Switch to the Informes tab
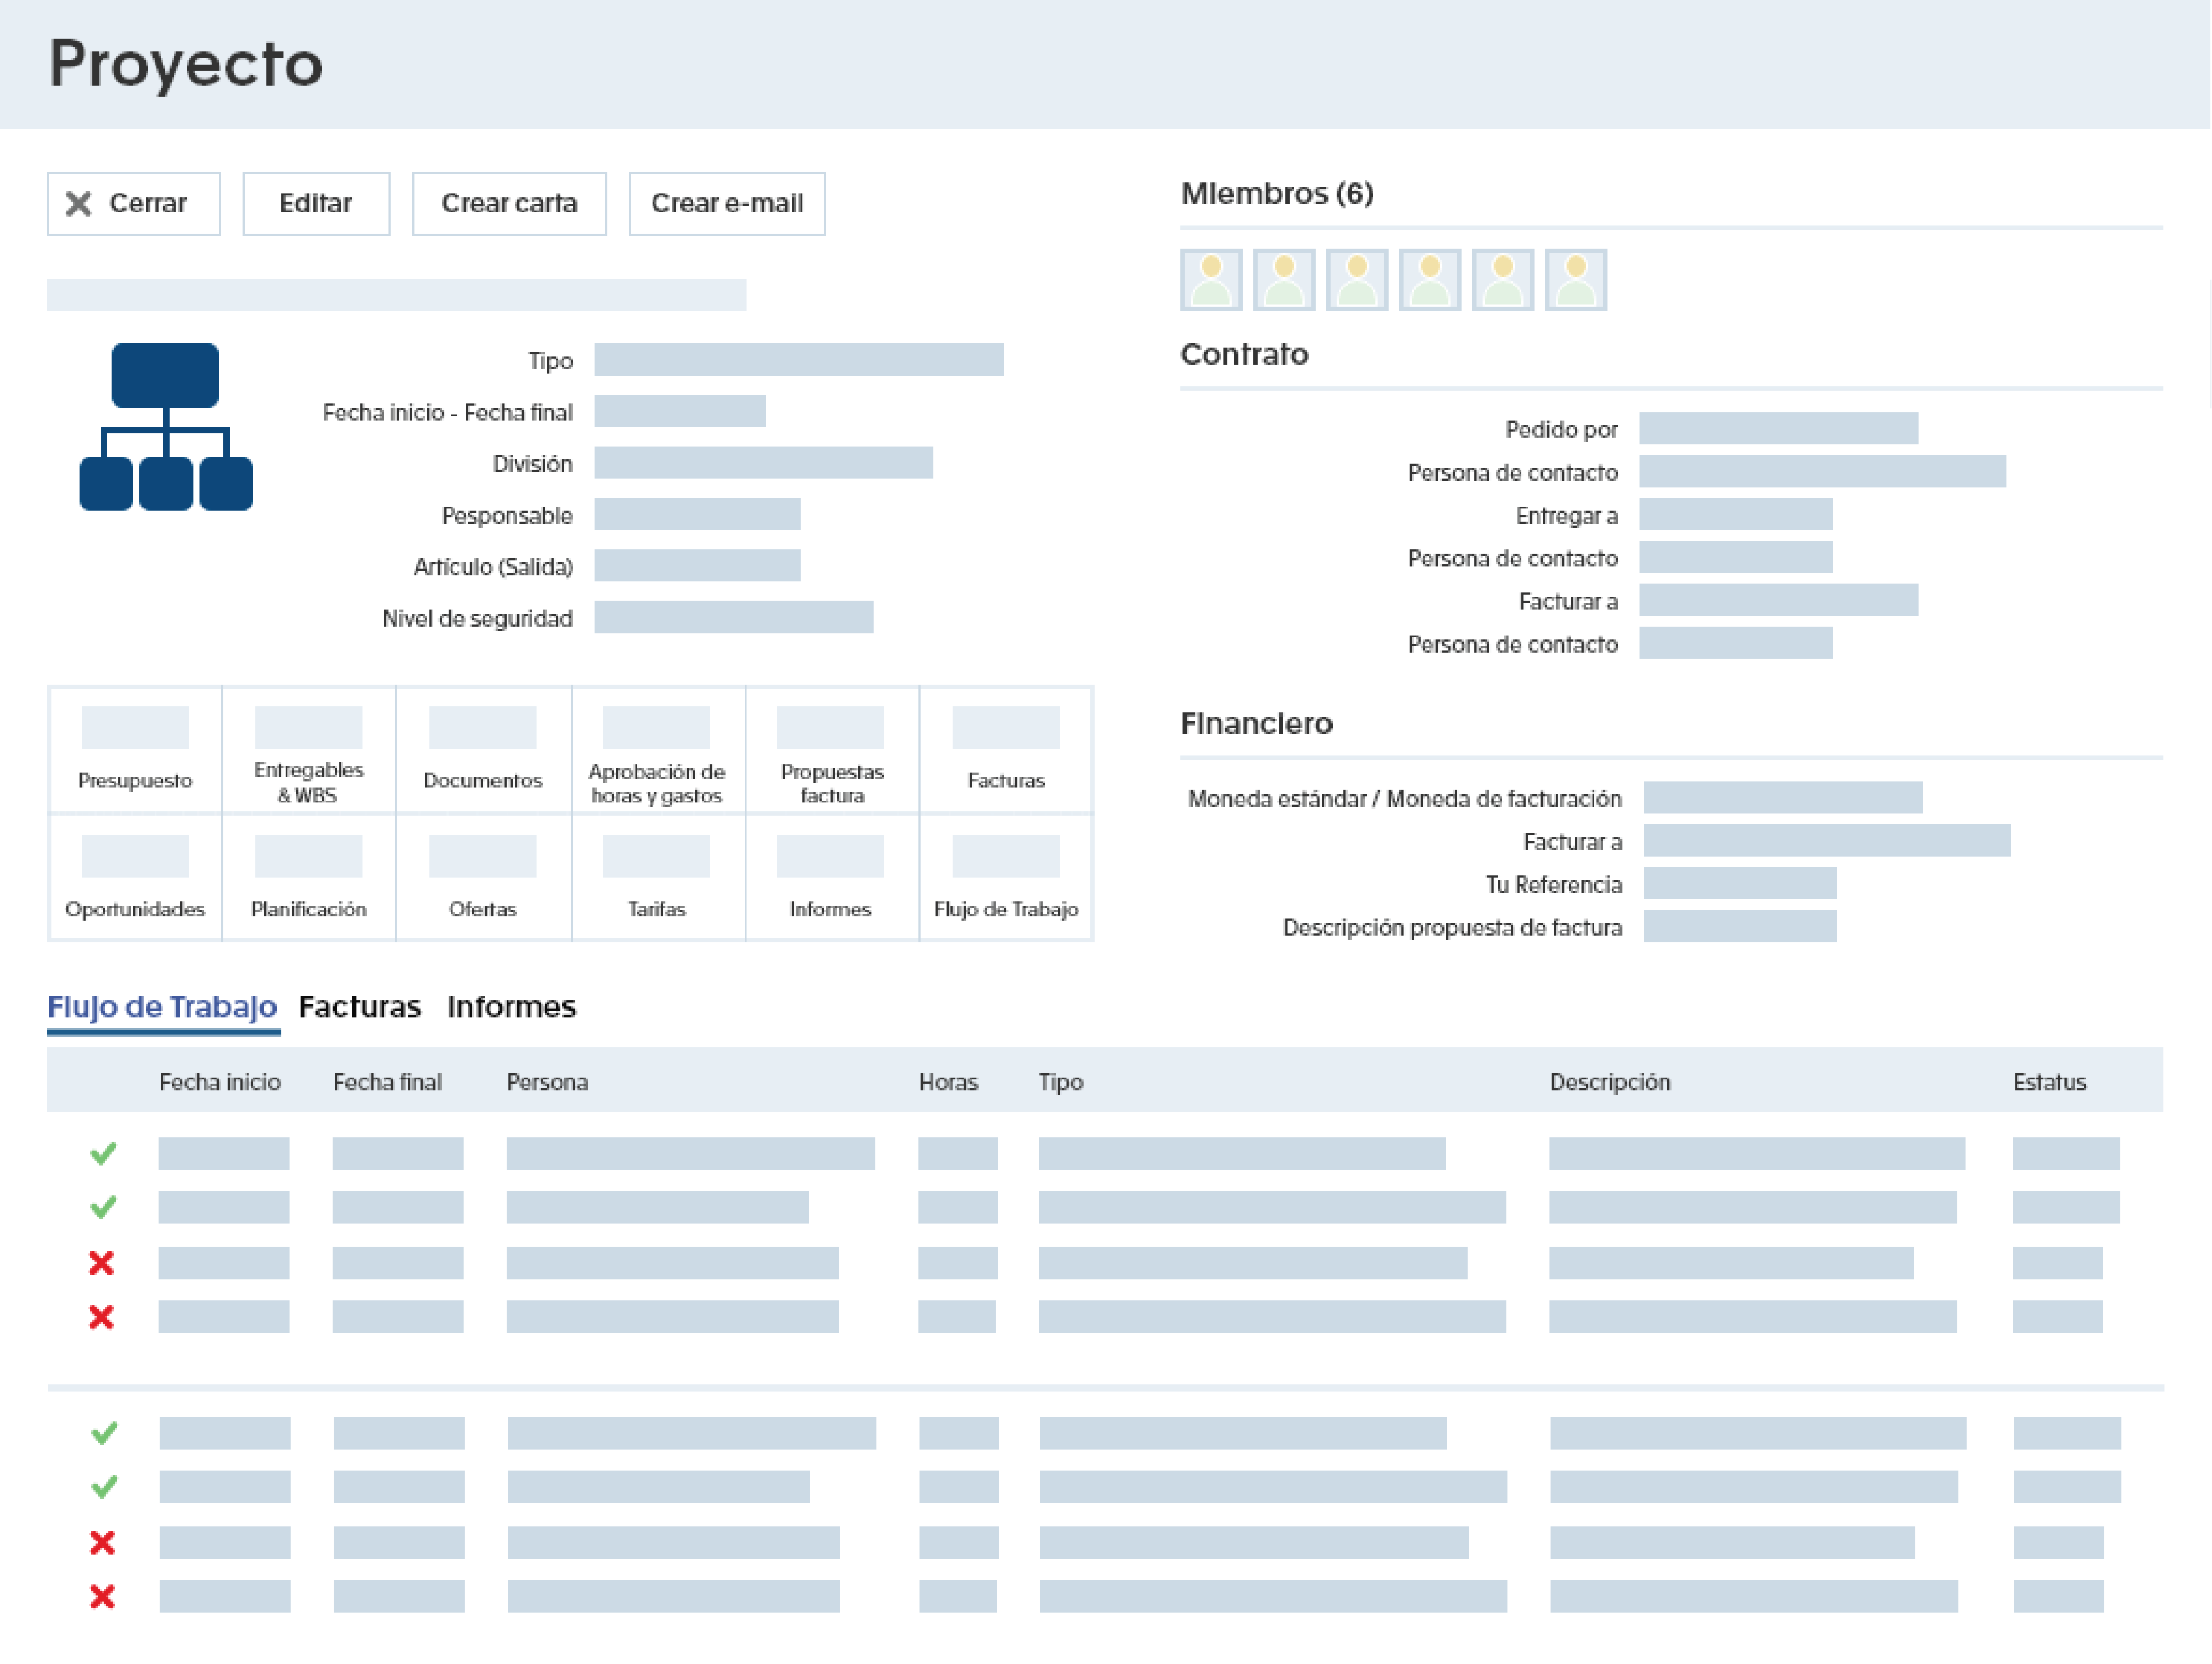Screen dimensions: 2212x1664 [x=512, y=1007]
